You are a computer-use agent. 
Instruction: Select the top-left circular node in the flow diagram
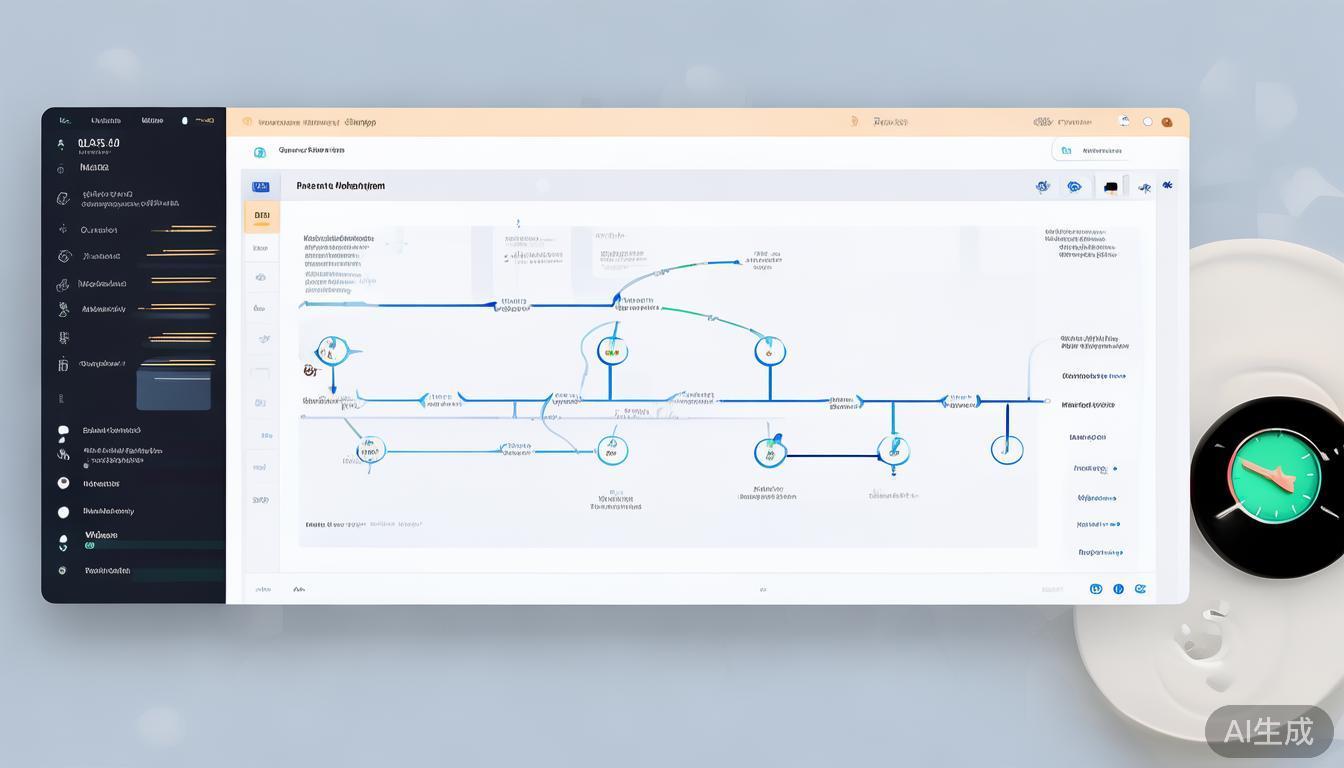coord(332,350)
